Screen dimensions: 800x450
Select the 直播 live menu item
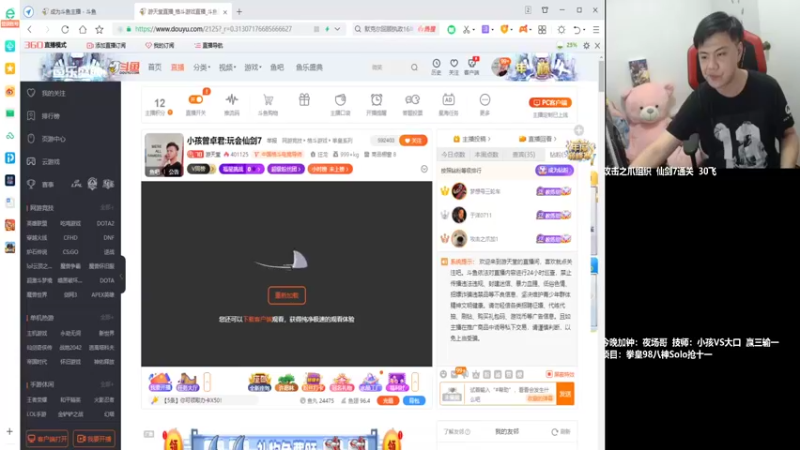pyautogui.click(x=177, y=67)
